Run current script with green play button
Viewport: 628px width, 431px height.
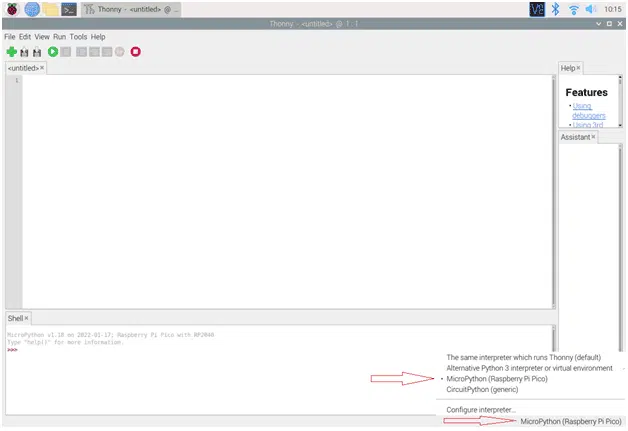point(53,52)
